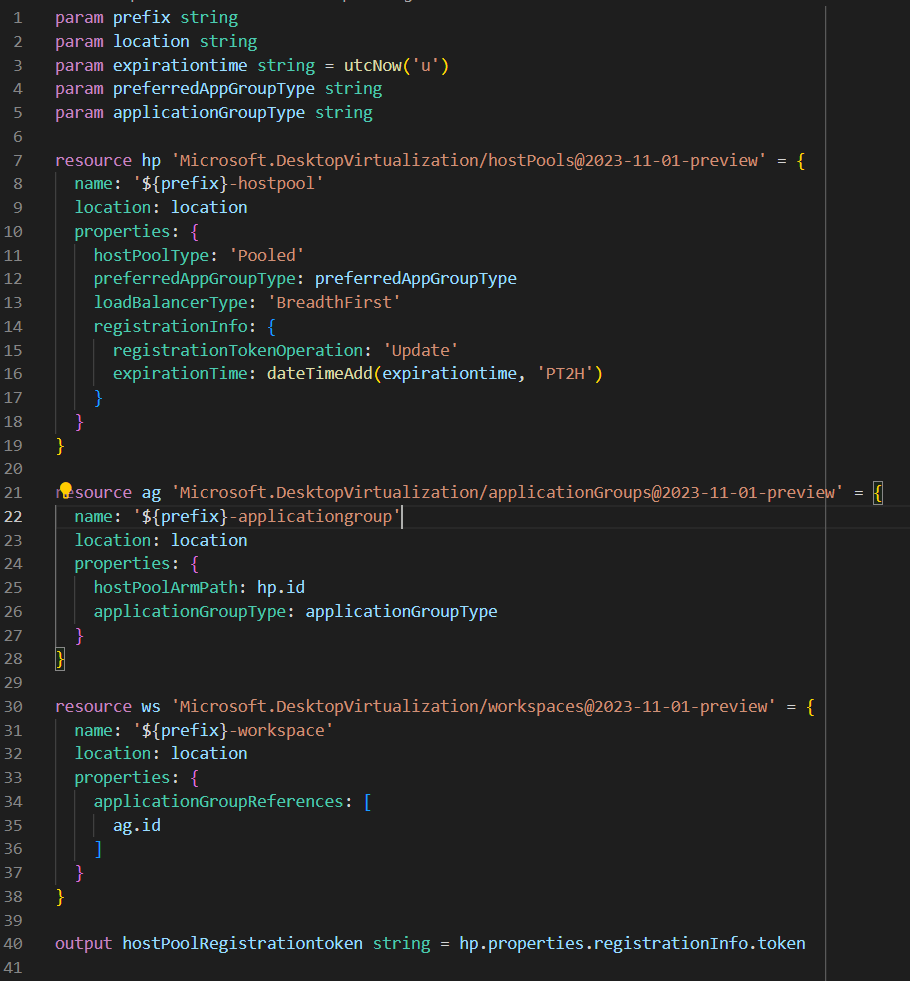Click the utcNow function call on line 3
This screenshot has width=910, height=981.
pyautogui.click(x=397, y=66)
